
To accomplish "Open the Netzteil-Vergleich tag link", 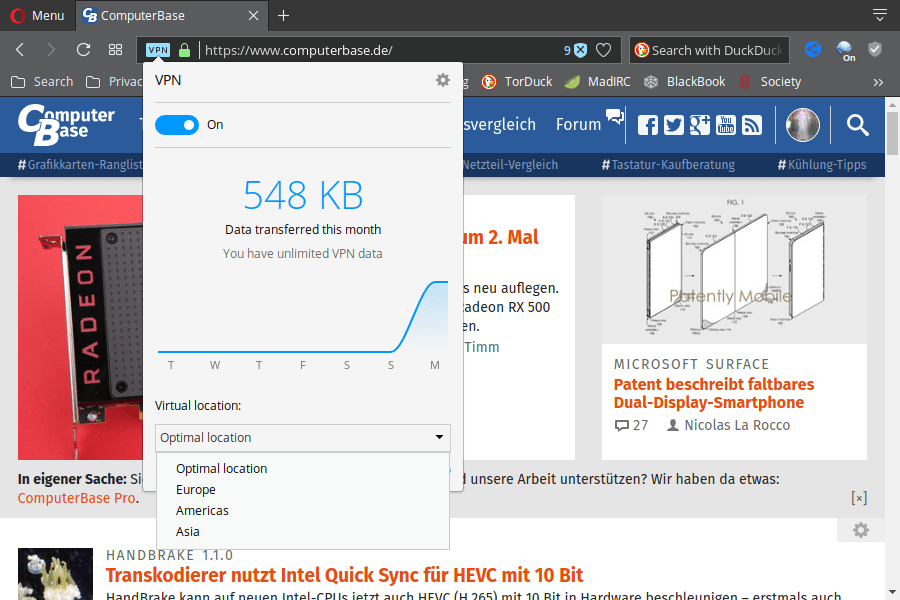I will click(x=510, y=165).
